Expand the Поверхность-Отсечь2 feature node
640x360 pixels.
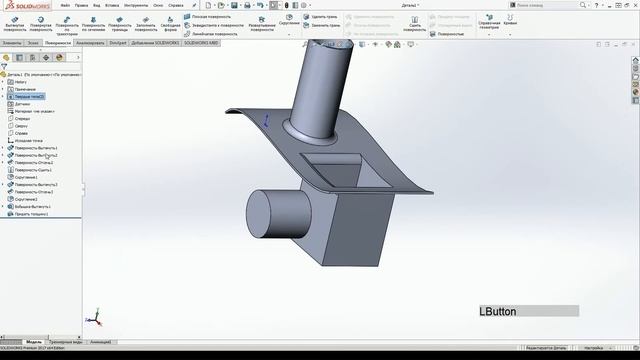3,163
